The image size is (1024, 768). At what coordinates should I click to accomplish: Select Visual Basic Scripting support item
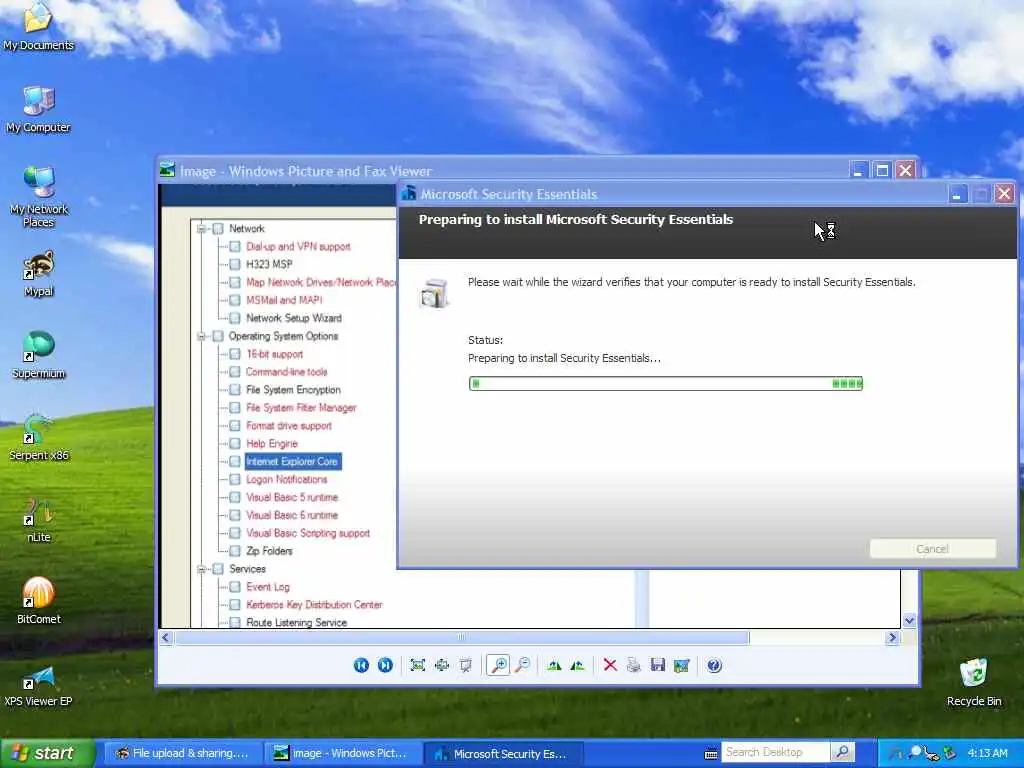coord(308,533)
